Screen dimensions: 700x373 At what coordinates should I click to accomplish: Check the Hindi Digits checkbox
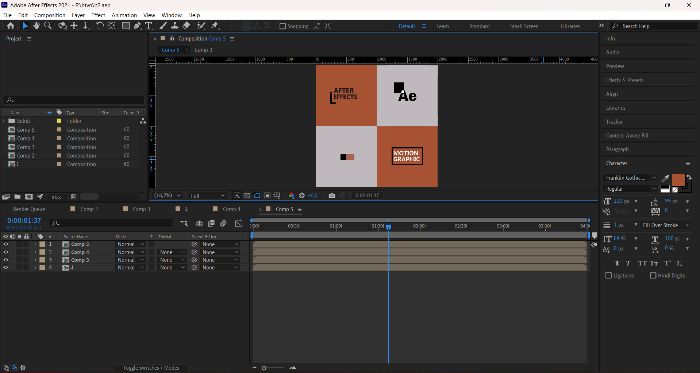point(653,276)
